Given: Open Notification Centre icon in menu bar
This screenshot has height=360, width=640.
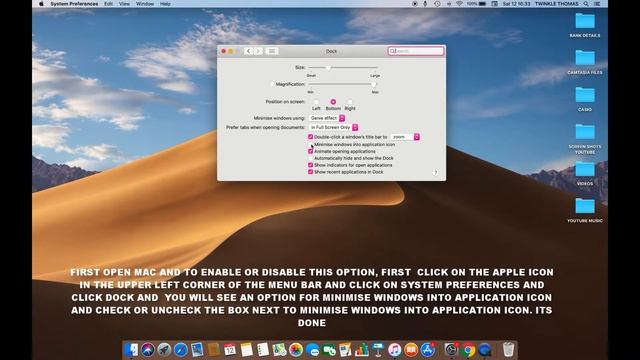Looking at the screenshot, I should pos(597,4).
